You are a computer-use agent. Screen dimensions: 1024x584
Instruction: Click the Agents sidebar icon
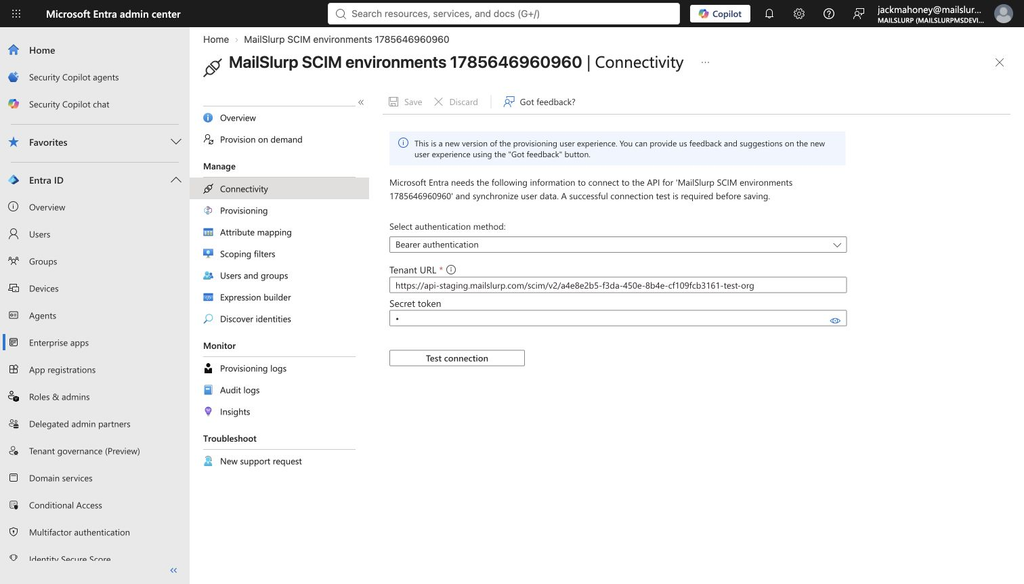[14, 316]
